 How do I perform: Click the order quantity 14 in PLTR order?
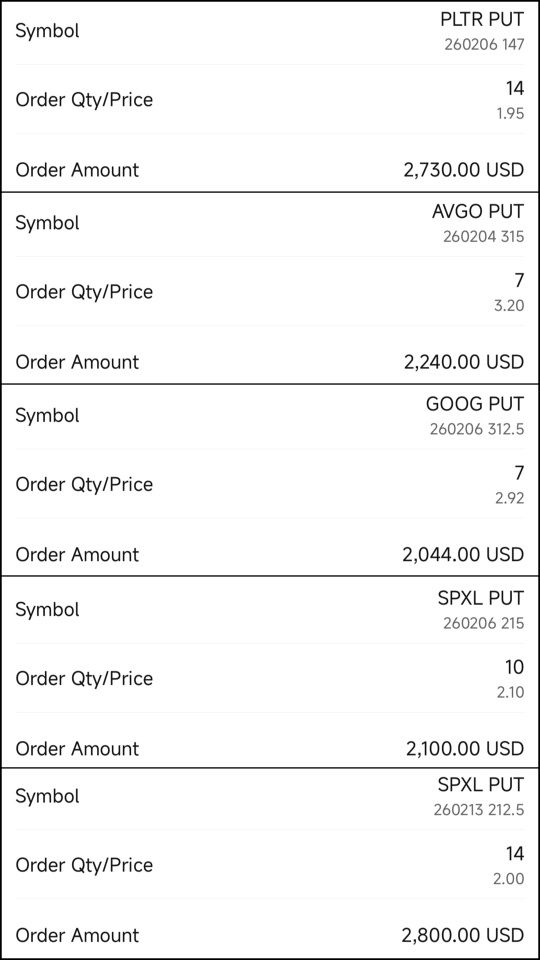point(515,89)
